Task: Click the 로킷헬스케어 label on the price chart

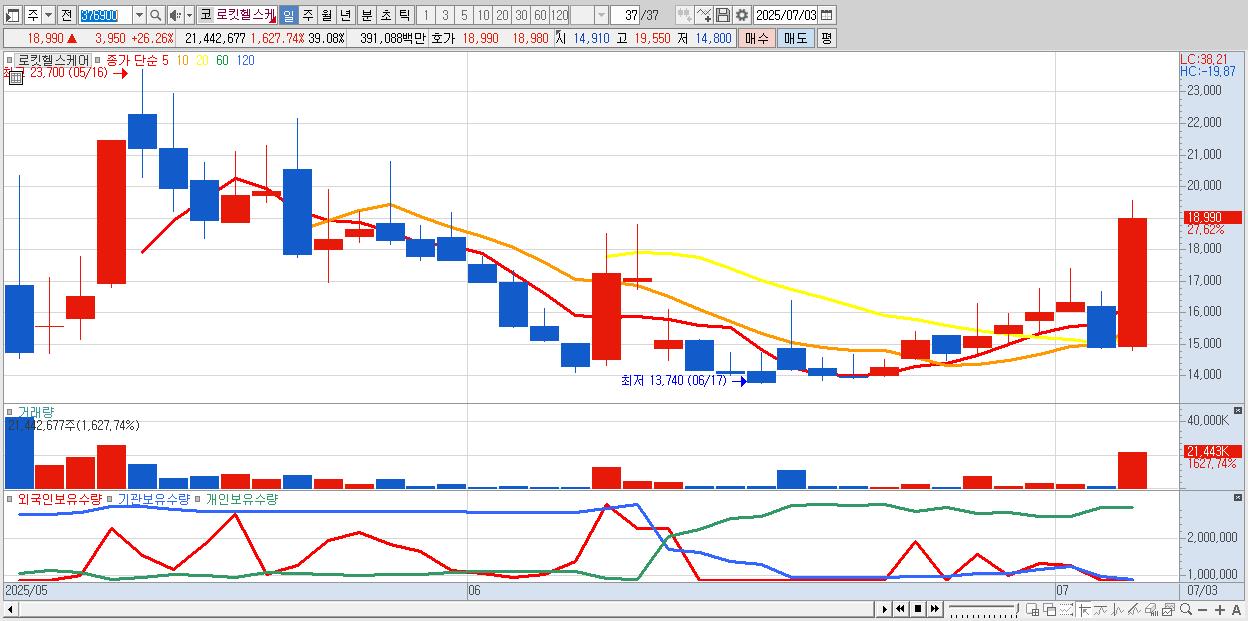Action: 53,60
